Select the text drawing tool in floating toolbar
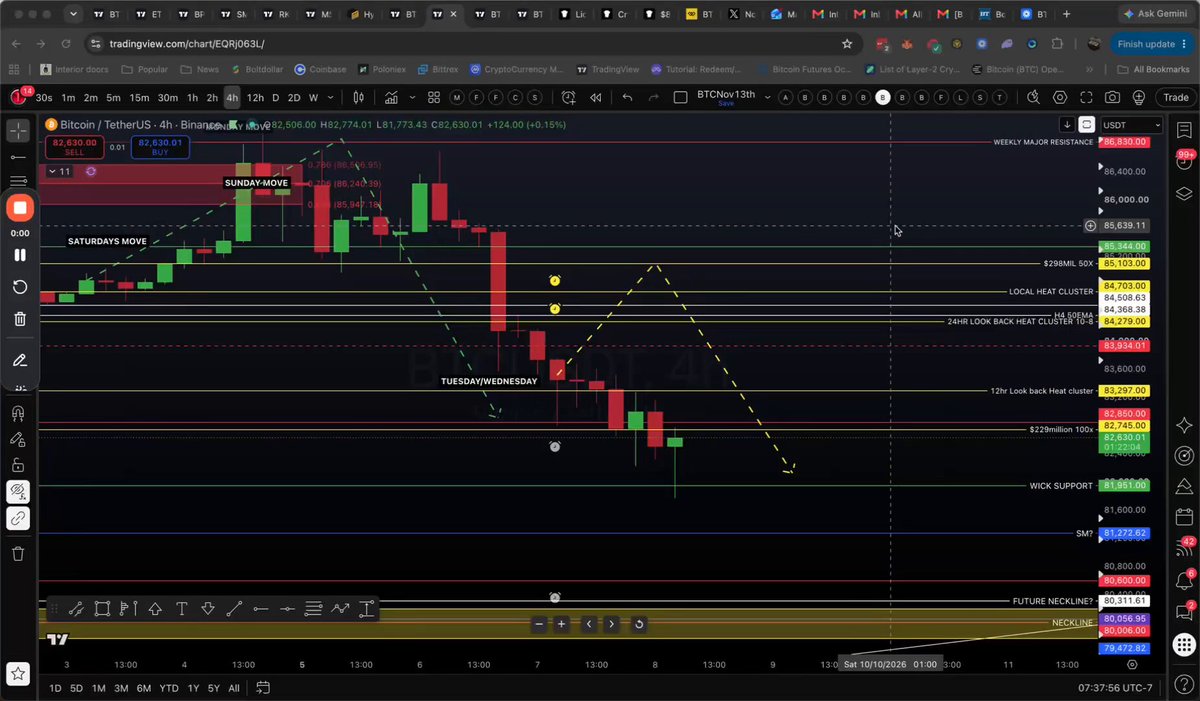Screen dimensions: 1200x701 click(182, 608)
